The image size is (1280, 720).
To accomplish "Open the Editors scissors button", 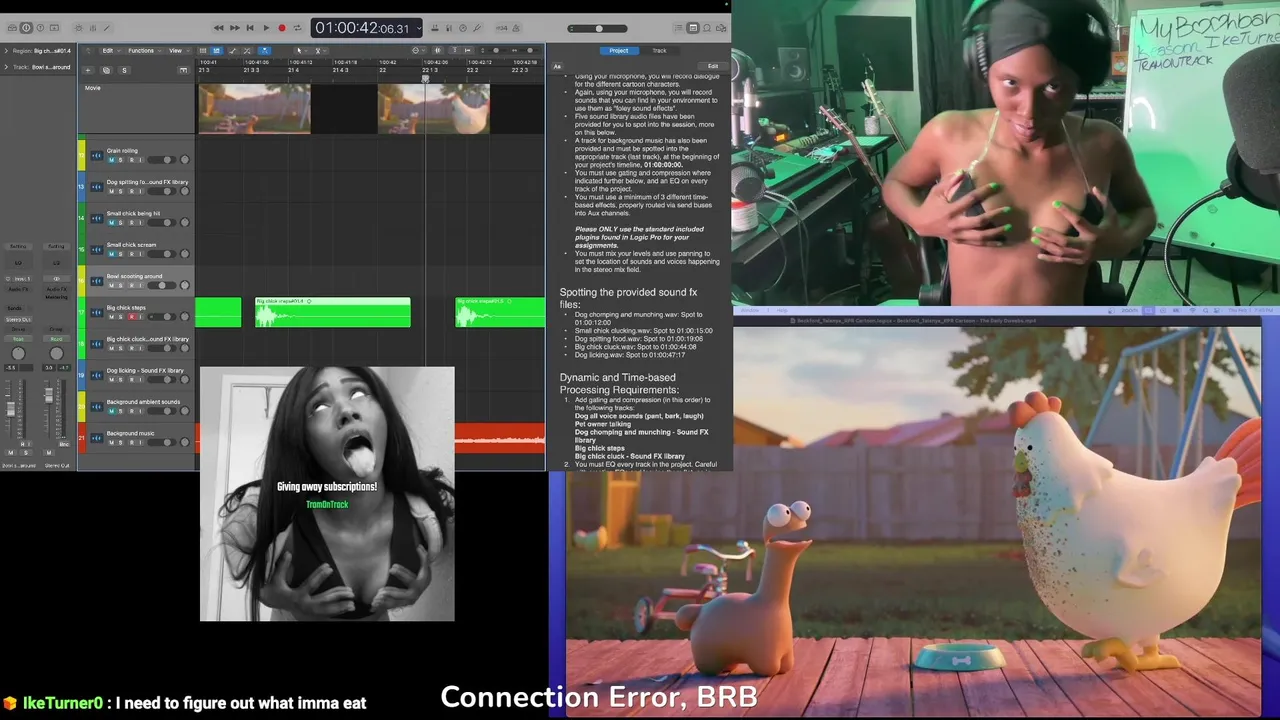I will point(107,28).
